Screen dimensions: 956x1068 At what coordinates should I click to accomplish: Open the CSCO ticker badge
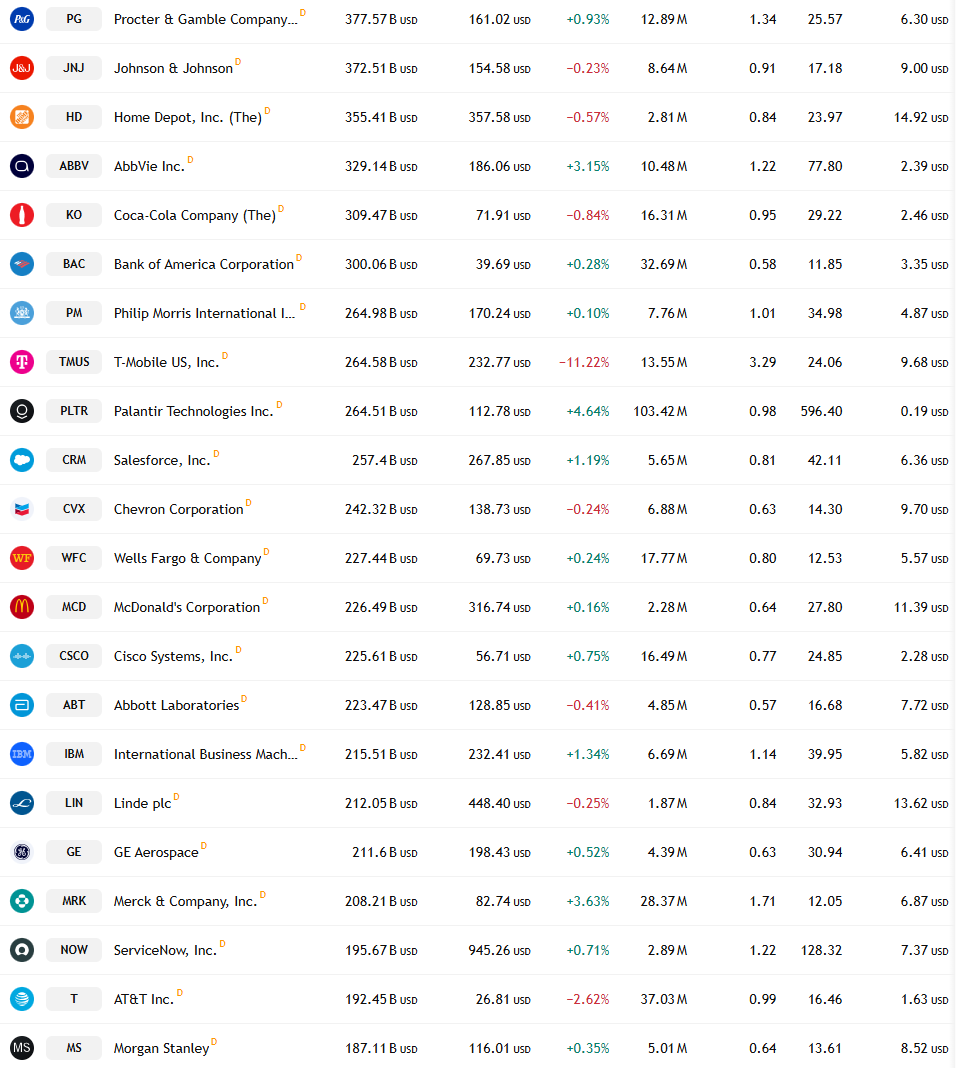point(74,656)
